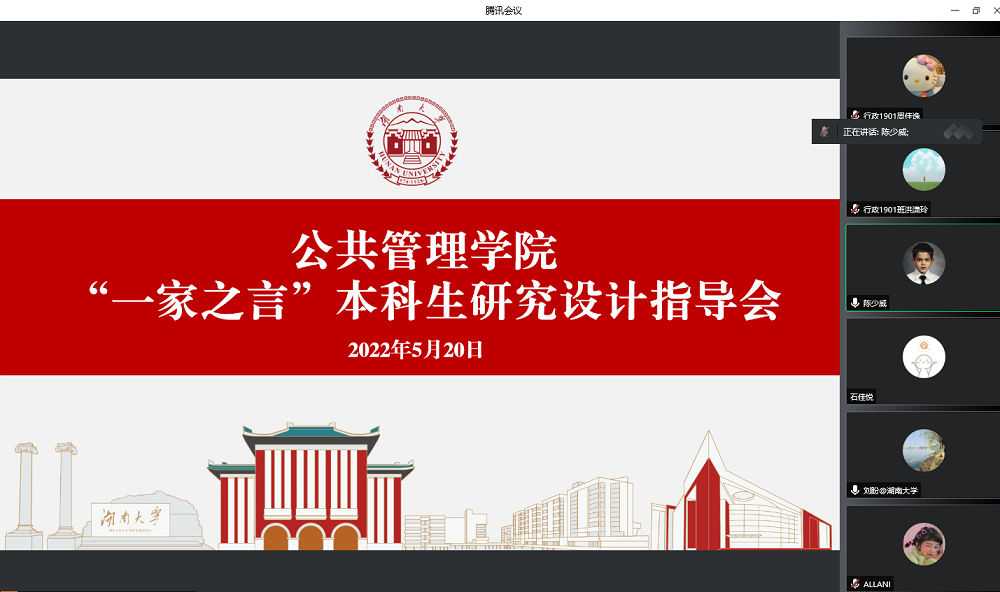Click the '正在讲话: 陈少威' speaker text
This screenshot has width=1000, height=592.
point(875,132)
